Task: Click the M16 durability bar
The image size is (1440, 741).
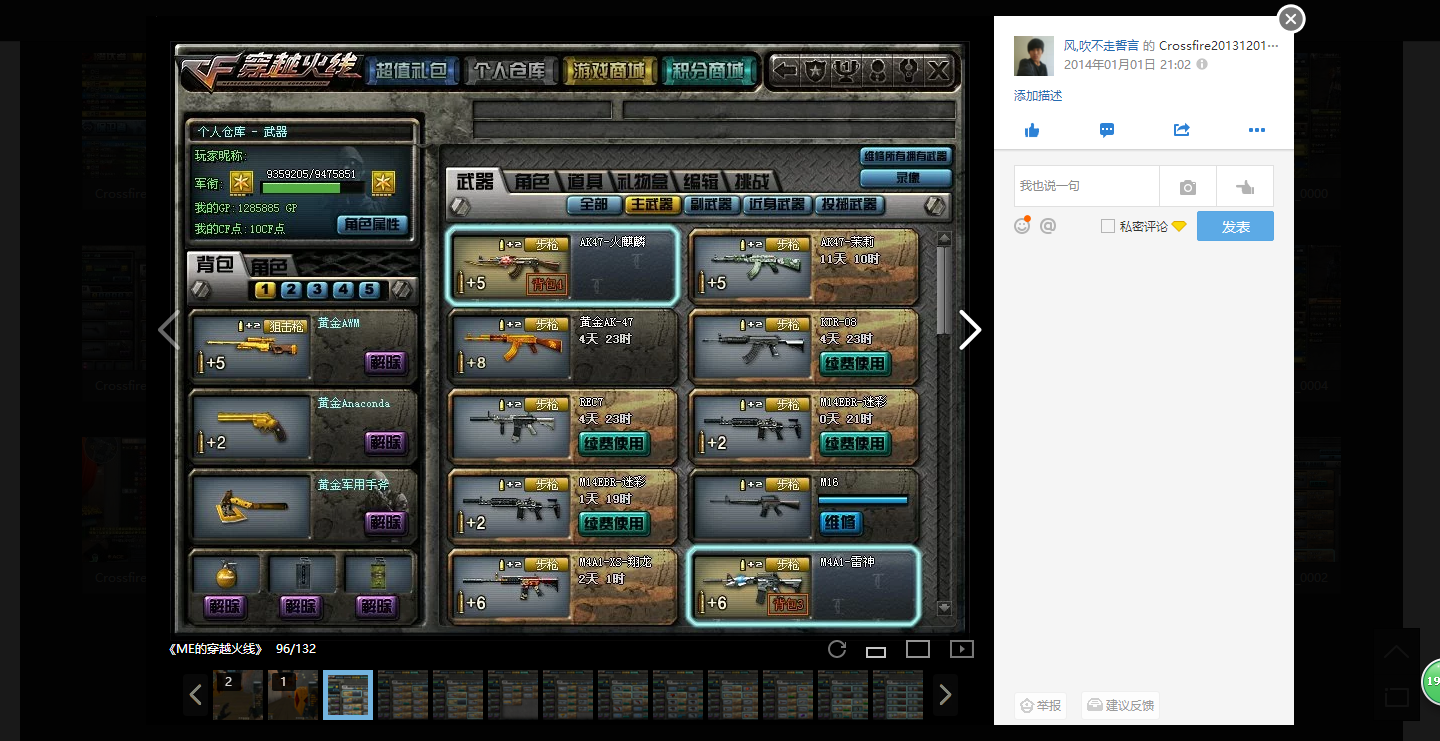Action: pyautogui.click(x=864, y=499)
